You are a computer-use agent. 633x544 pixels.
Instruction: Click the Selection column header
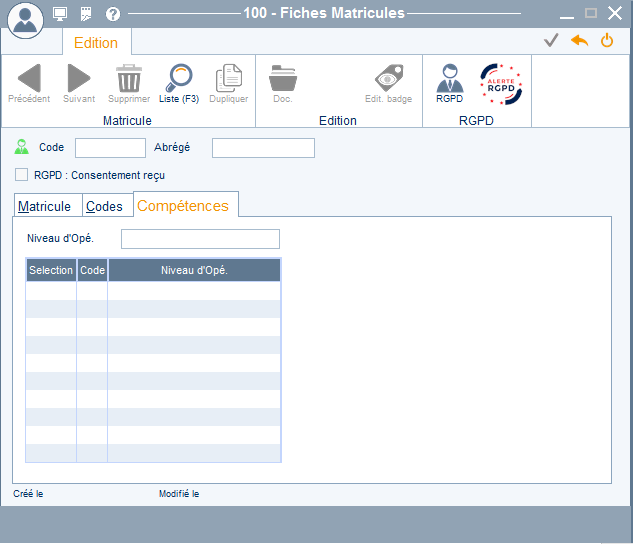tap(51, 270)
